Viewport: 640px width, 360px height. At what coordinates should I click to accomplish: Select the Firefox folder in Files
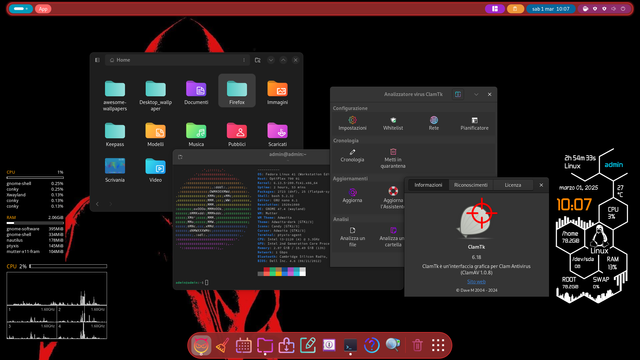[x=237, y=91]
